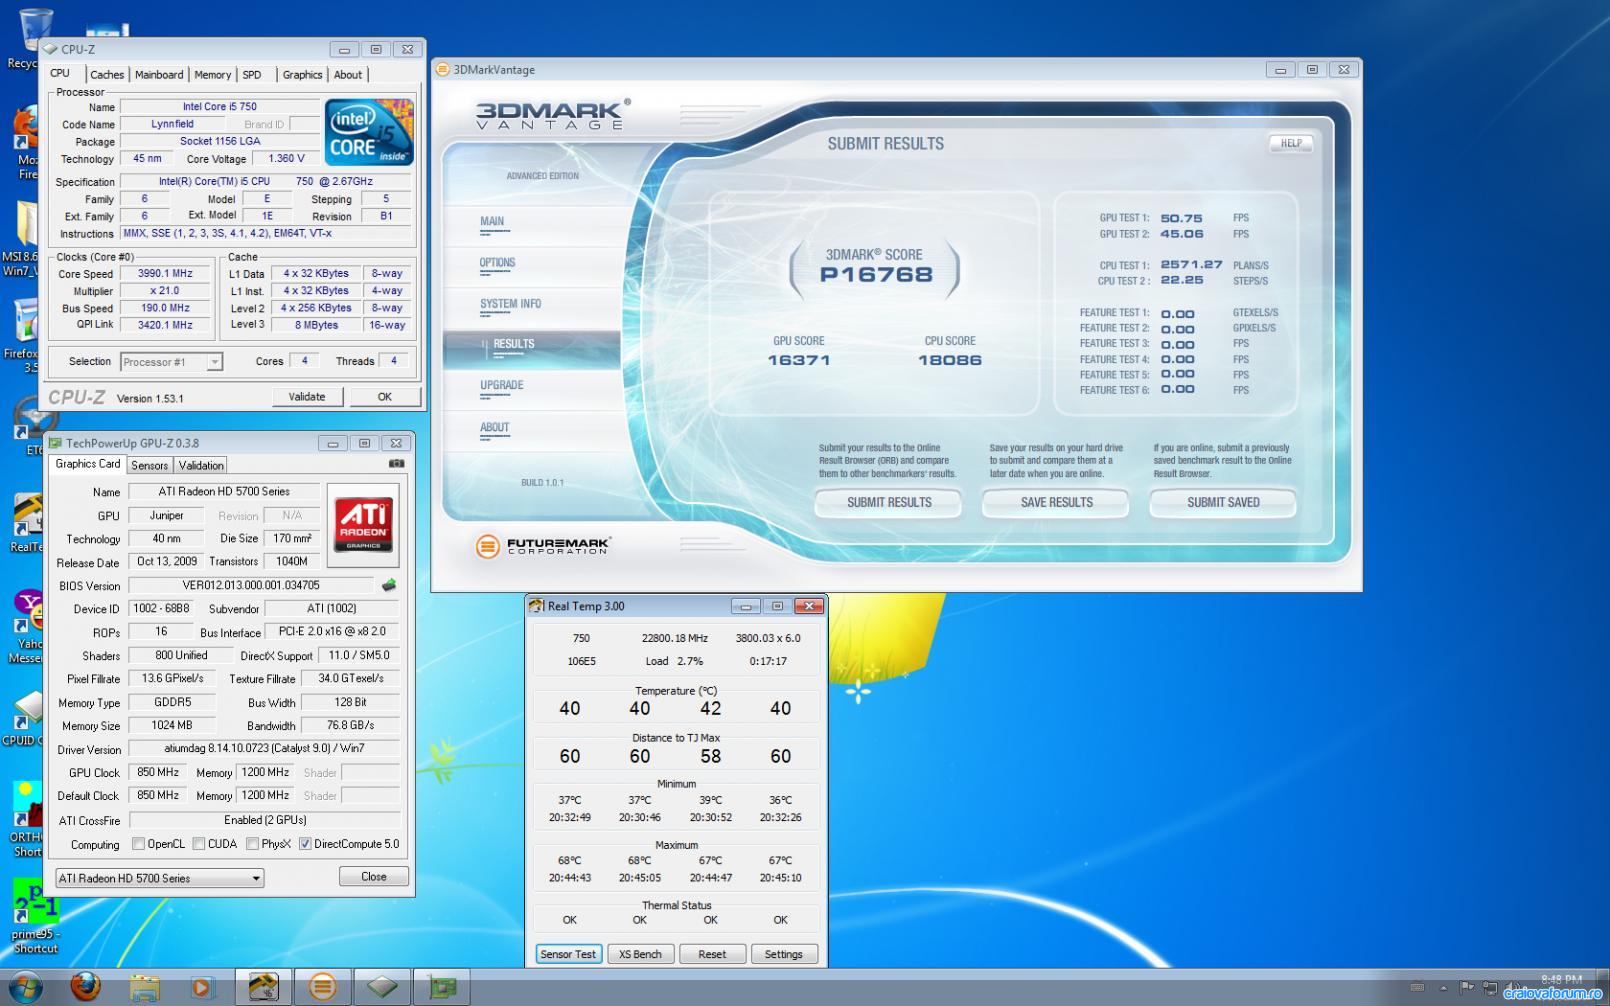Switch to Real Temp via taskbar icon

click(x=263, y=987)
